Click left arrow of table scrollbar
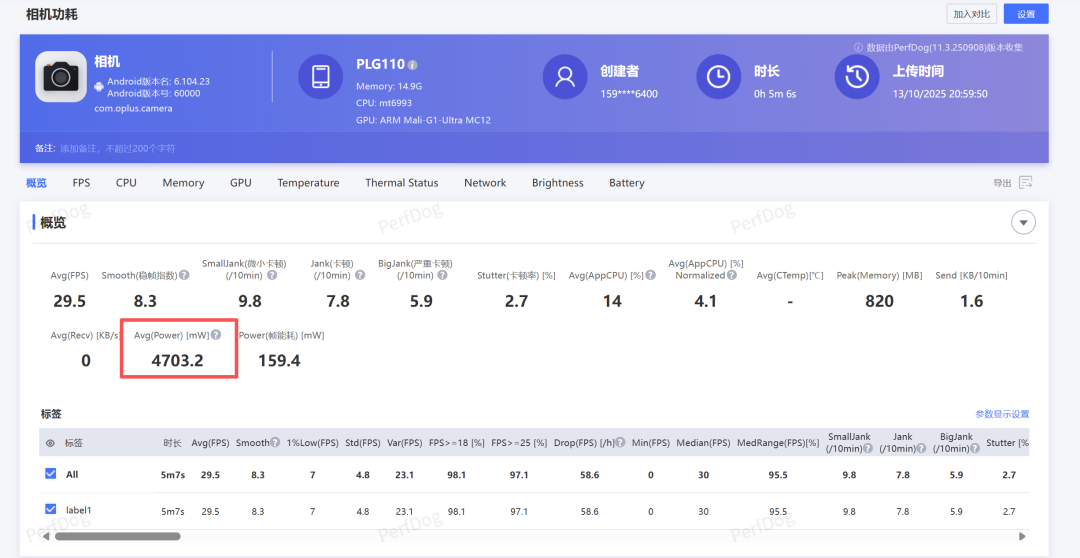 (x=46, y=536)
